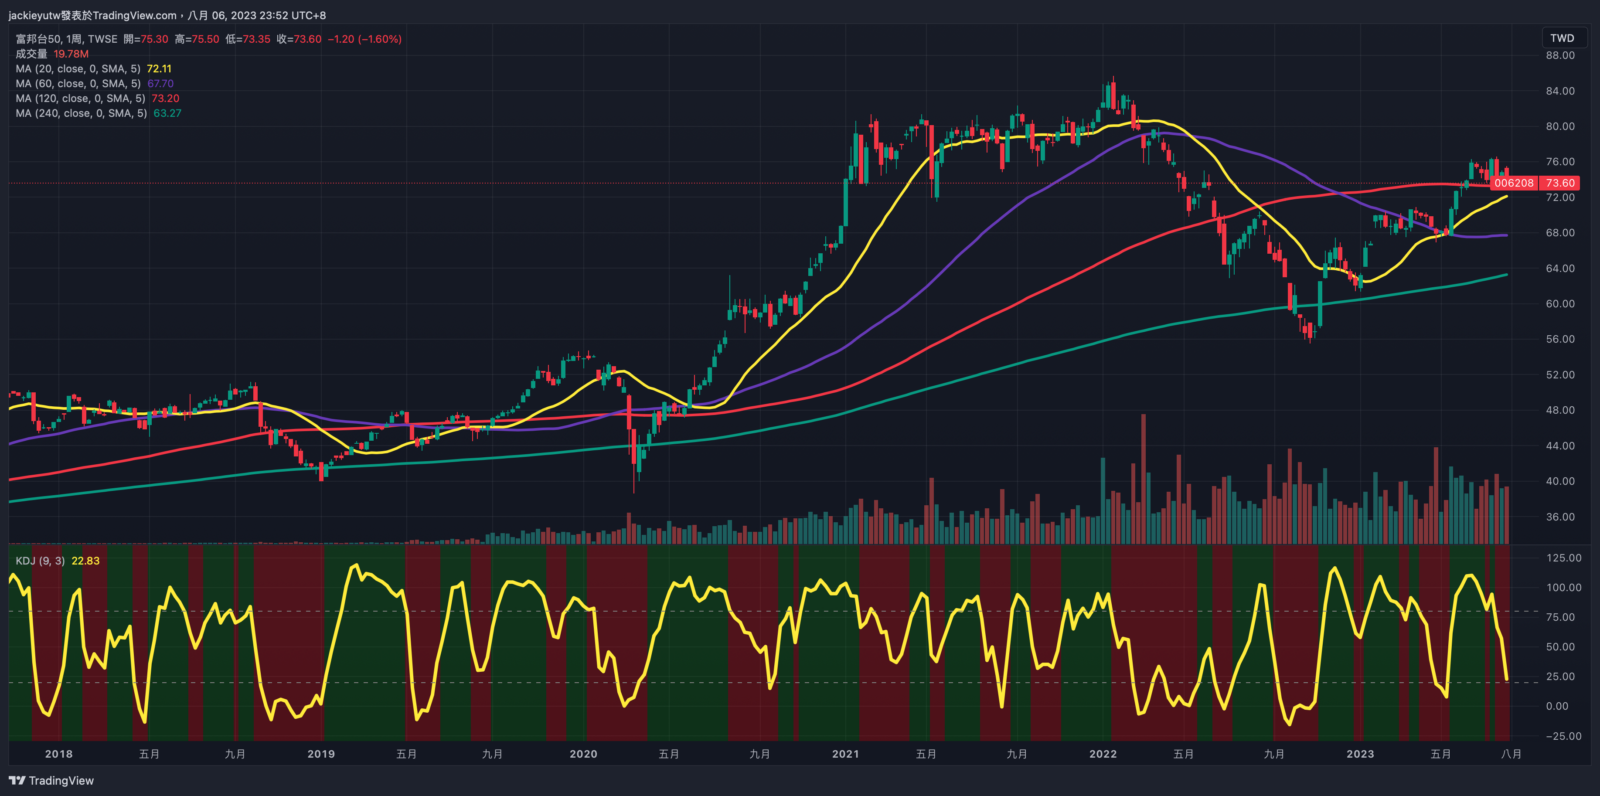Select the MA (60, close, 0, SMA, 5) legend

[x=78, y=84]
